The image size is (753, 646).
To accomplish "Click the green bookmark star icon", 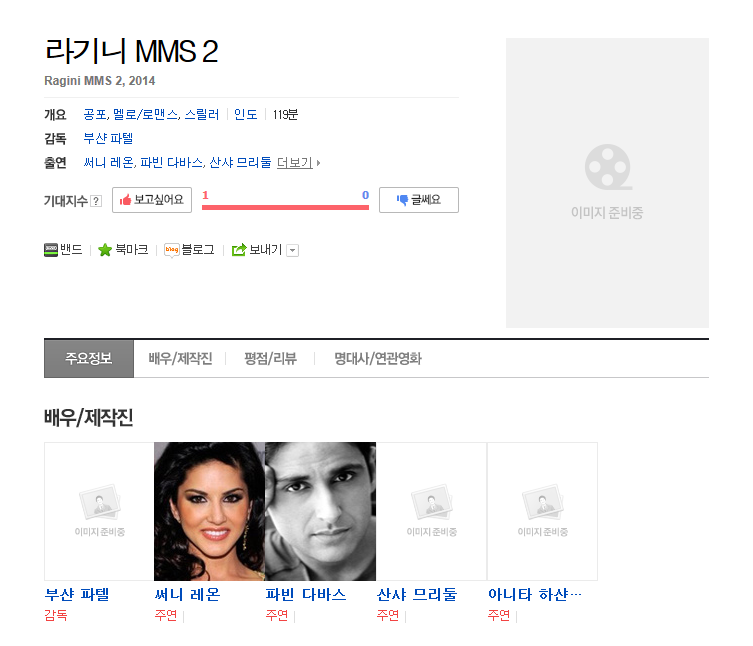I will pos(105,250).
